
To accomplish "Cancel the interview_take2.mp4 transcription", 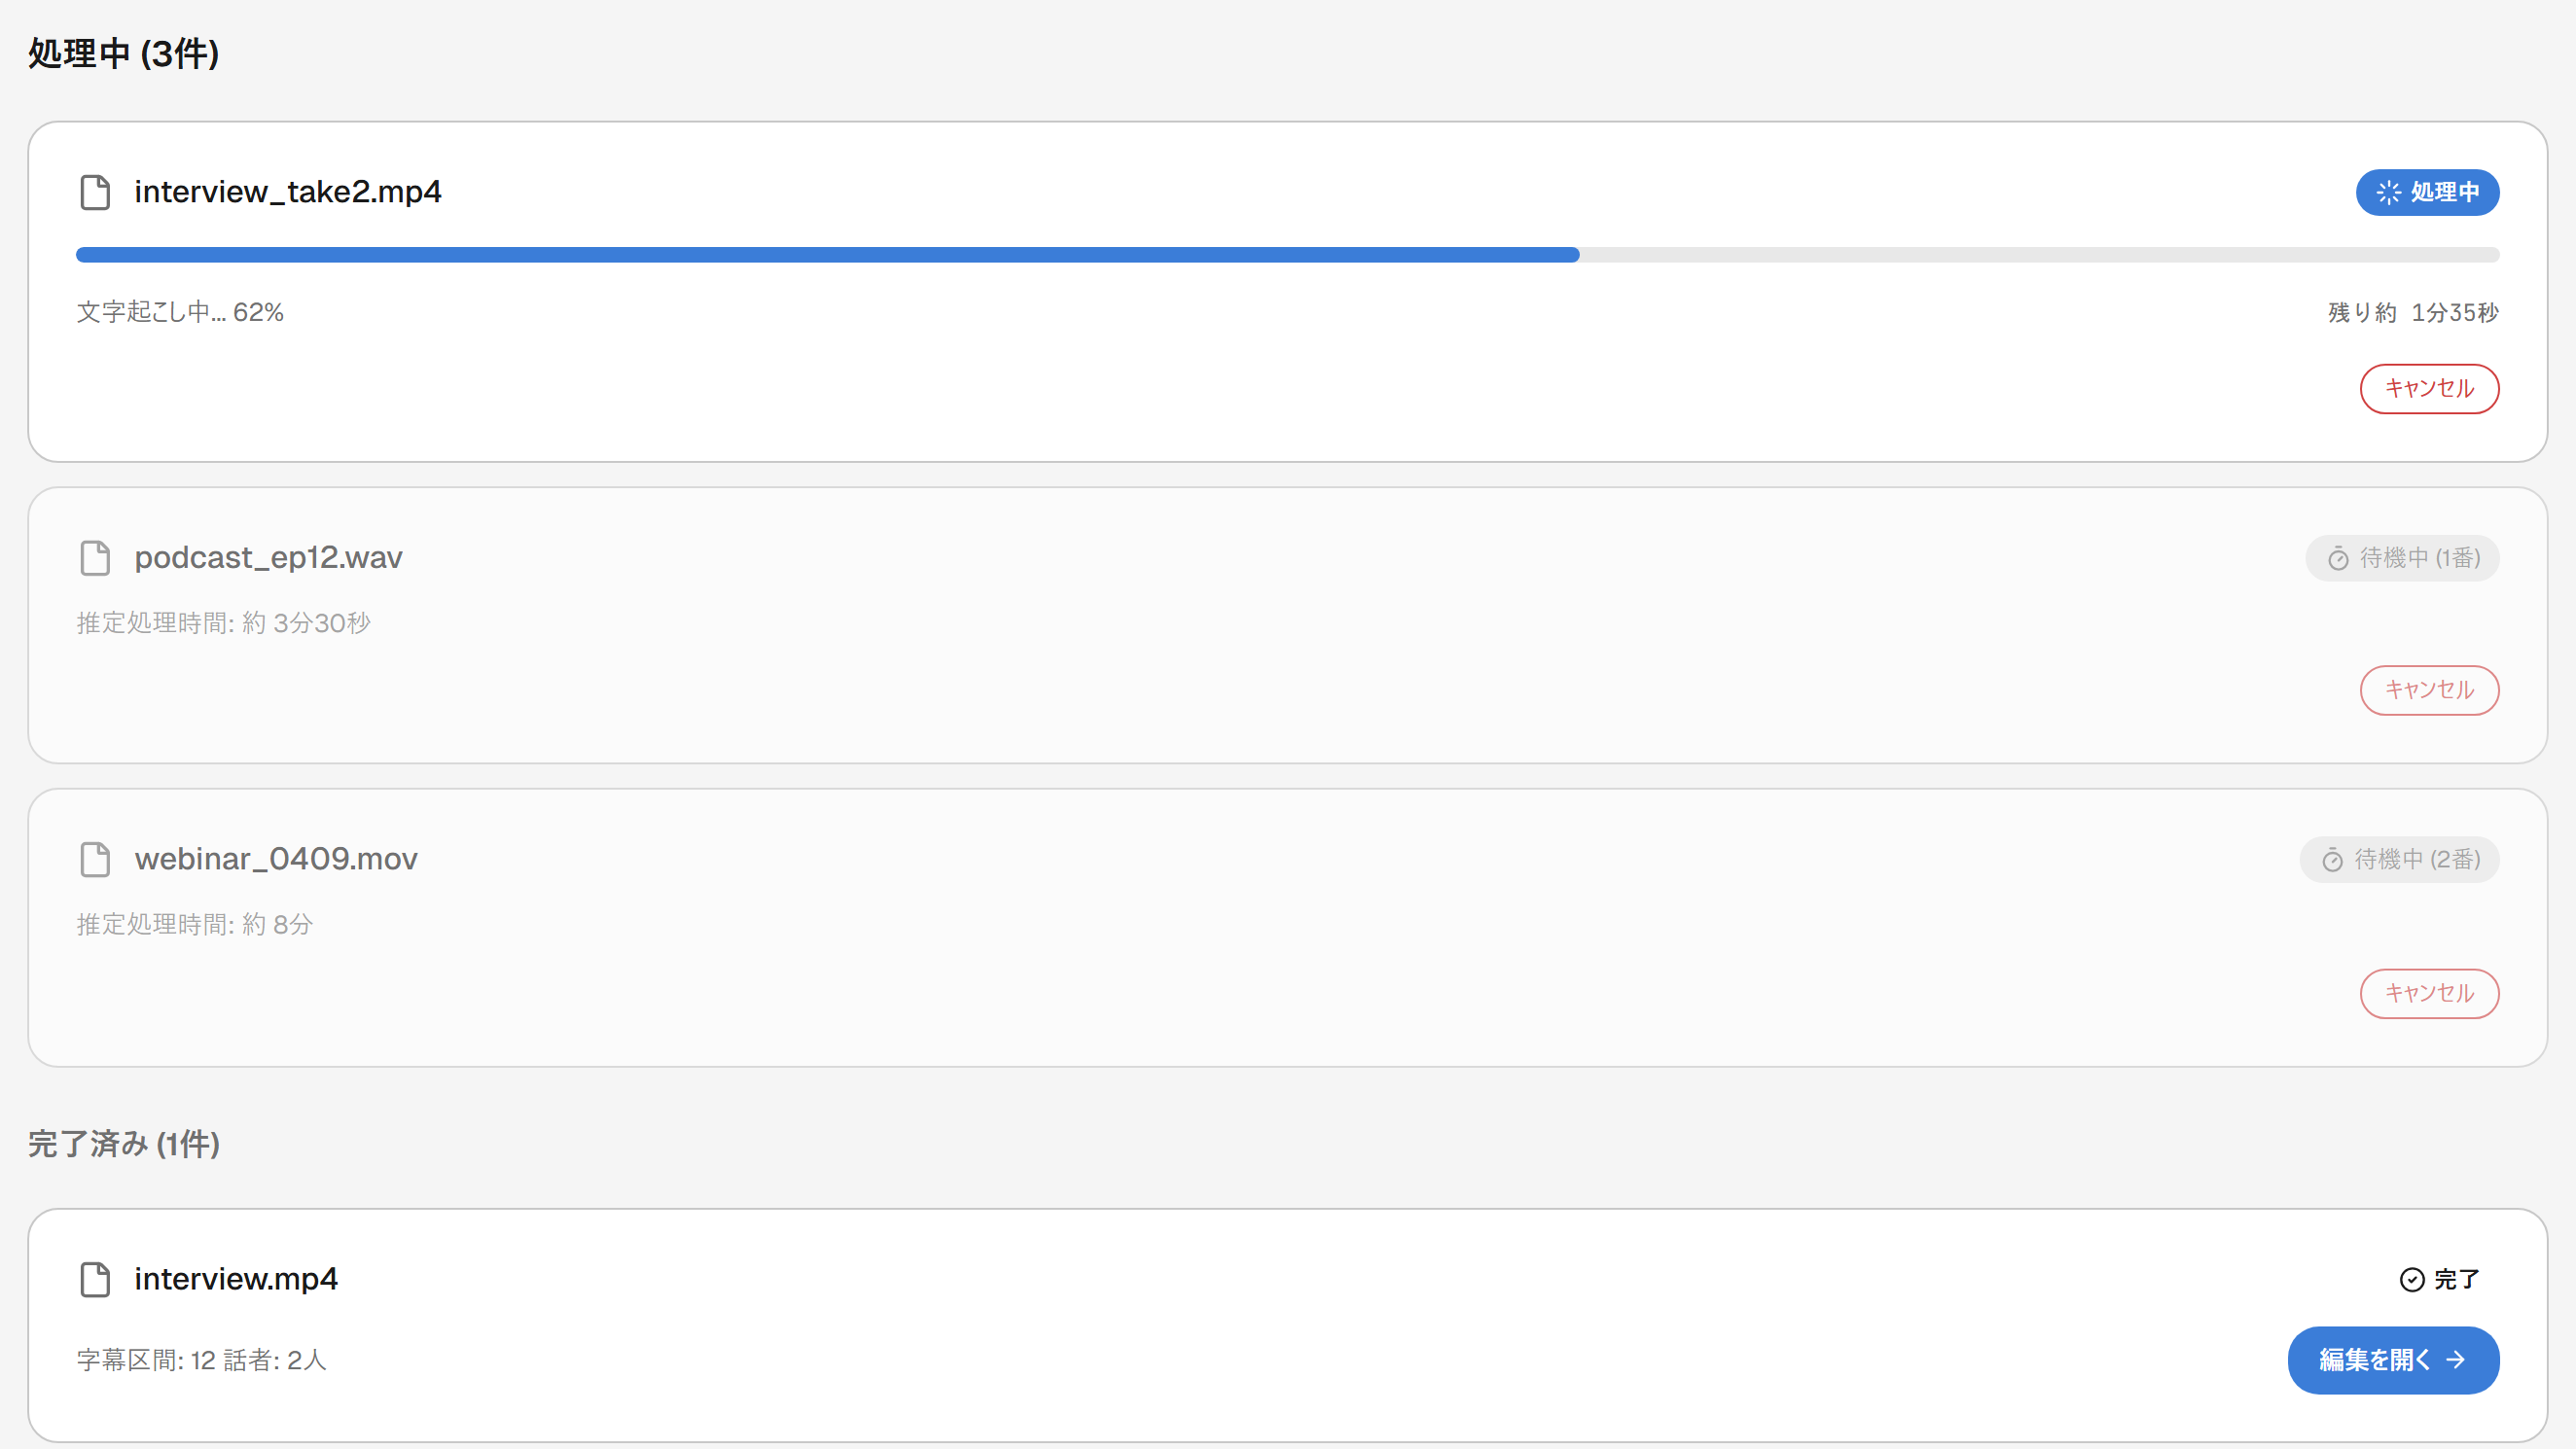I will [x=2429, y=388].
